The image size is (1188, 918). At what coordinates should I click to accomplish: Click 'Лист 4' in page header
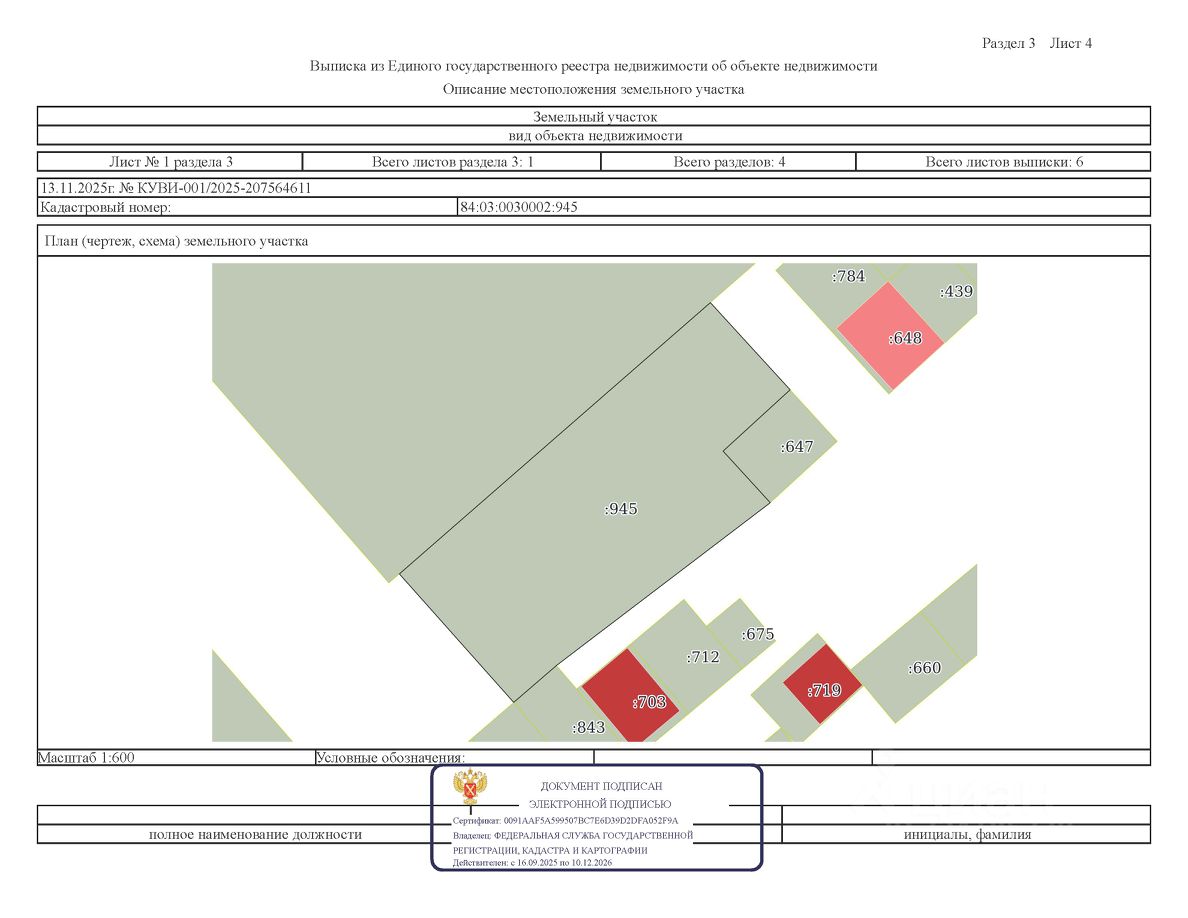[1071, 43]
